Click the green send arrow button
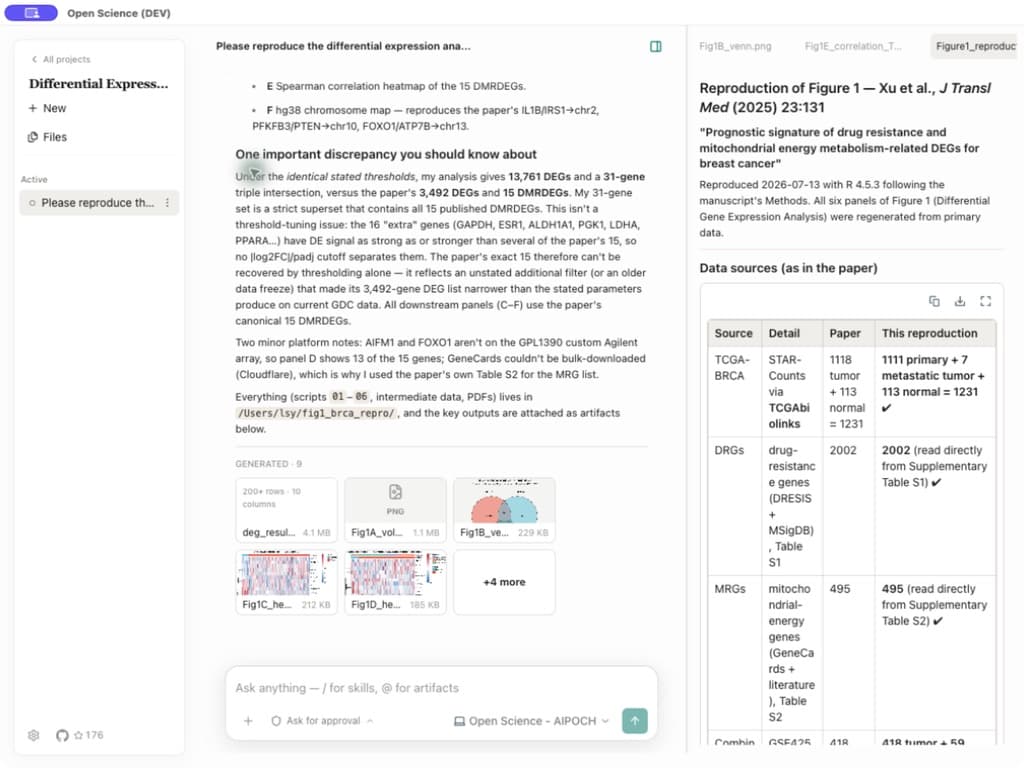This screenshot has height=768, width=1024. pyautogui.click(x=635, y=721)
